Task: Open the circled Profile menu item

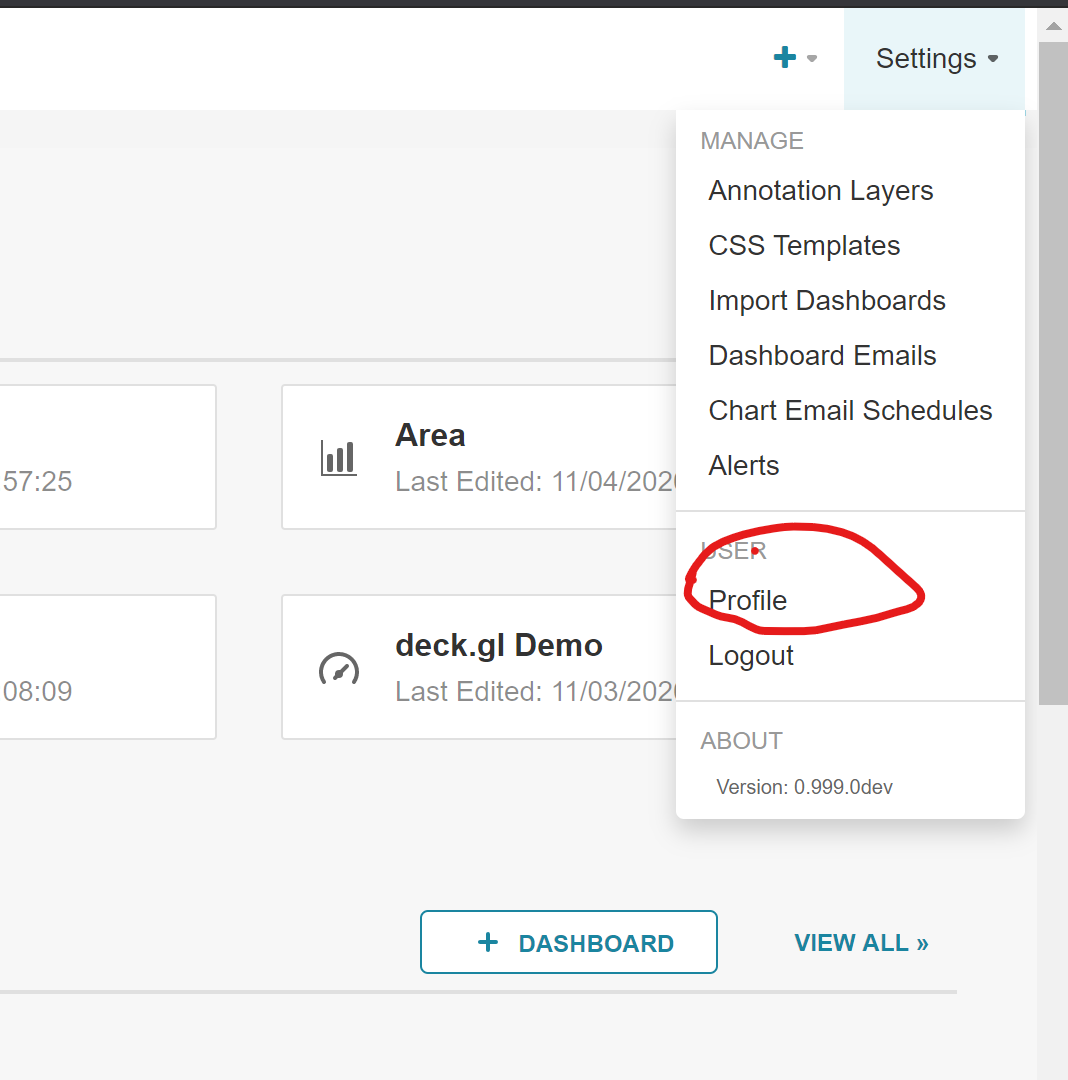Action: coord(747,600)
